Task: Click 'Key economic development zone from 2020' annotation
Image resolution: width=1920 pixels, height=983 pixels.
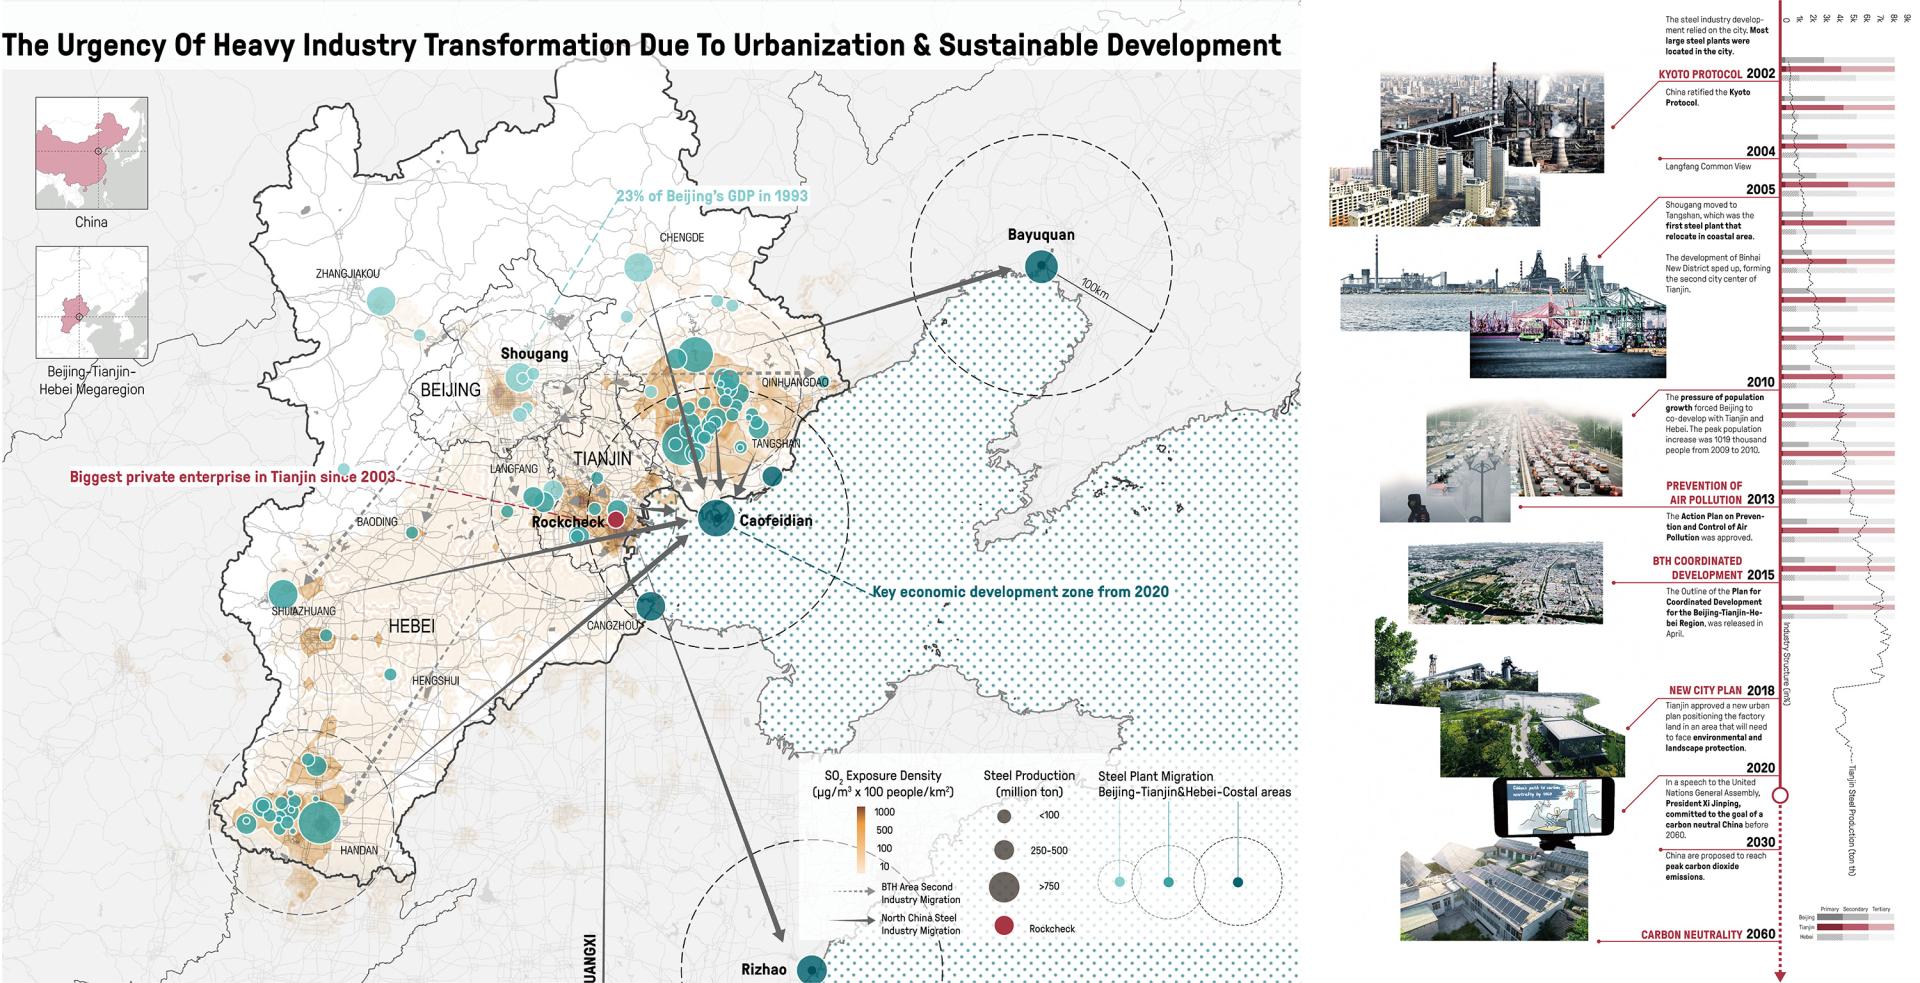Action: pyautogui.click(x=1020, y=591)
